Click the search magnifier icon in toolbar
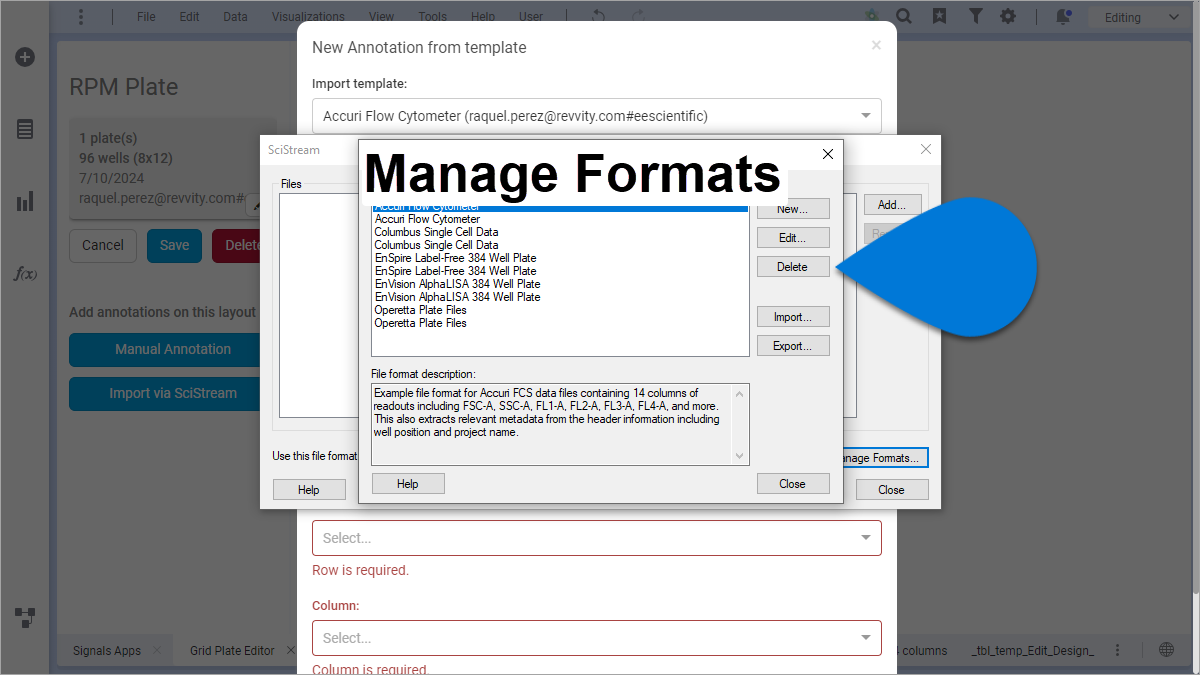The height and width of the screenshot is (675, 1200). coord(904,16)
